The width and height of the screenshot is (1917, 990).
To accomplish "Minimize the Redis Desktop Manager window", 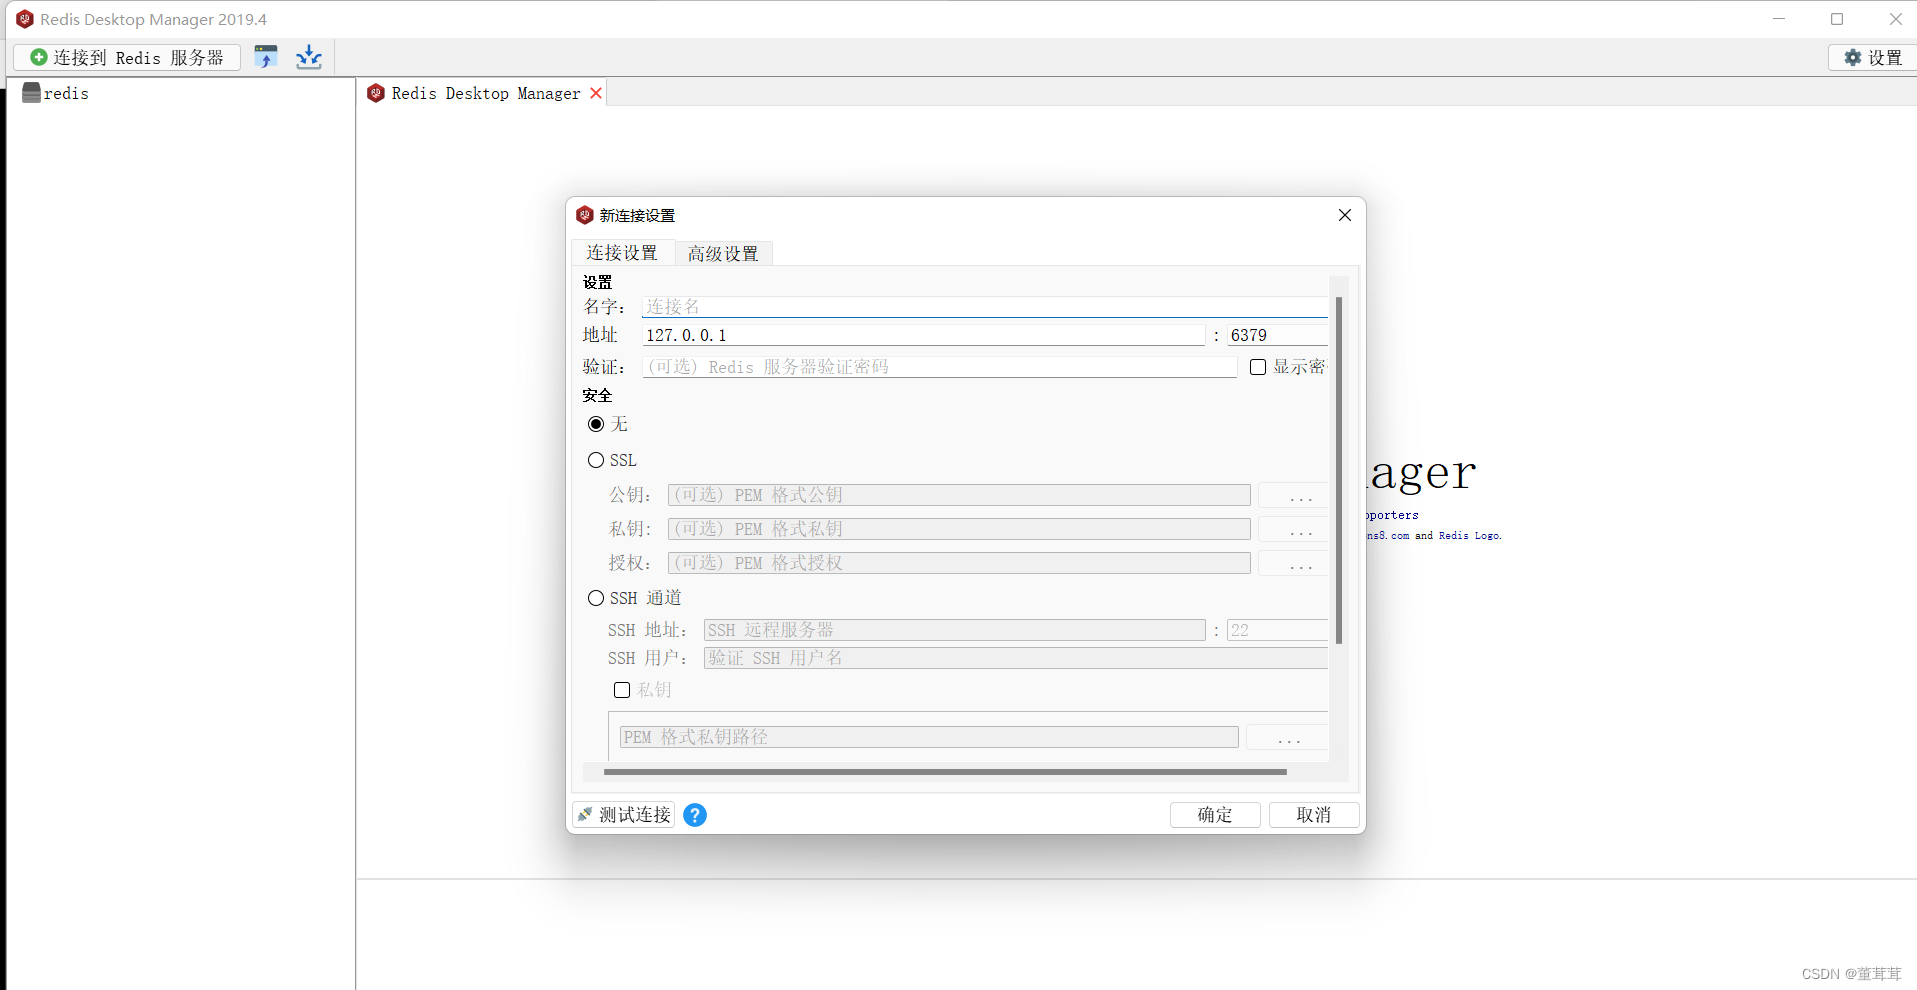I will click(1779, 19).
